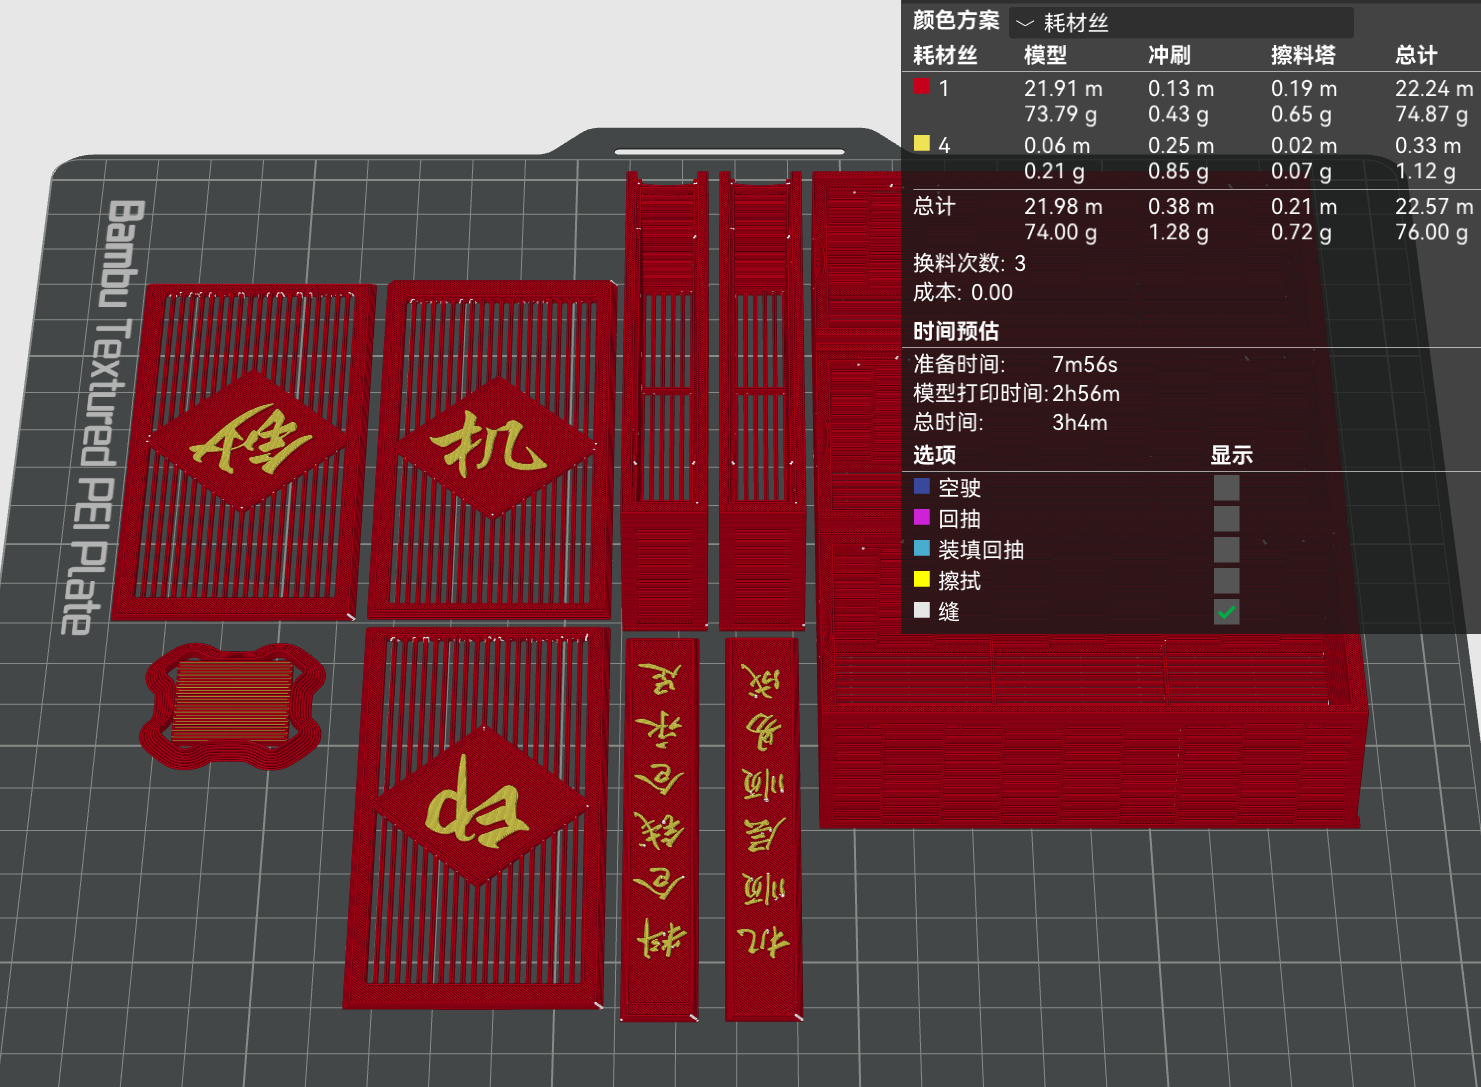This screenshot has height=1087, width=1481.
Task: Click the 擦拭 option label
Action: click(x=960, y=581)
